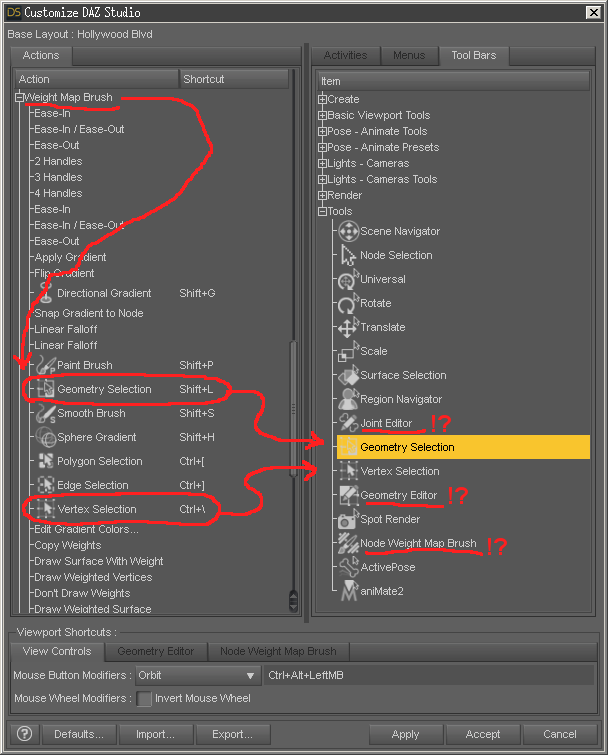This screenshot has height=755, width=608.
Task: Expand the Render toolbar group
Action: tap(322, 195)
